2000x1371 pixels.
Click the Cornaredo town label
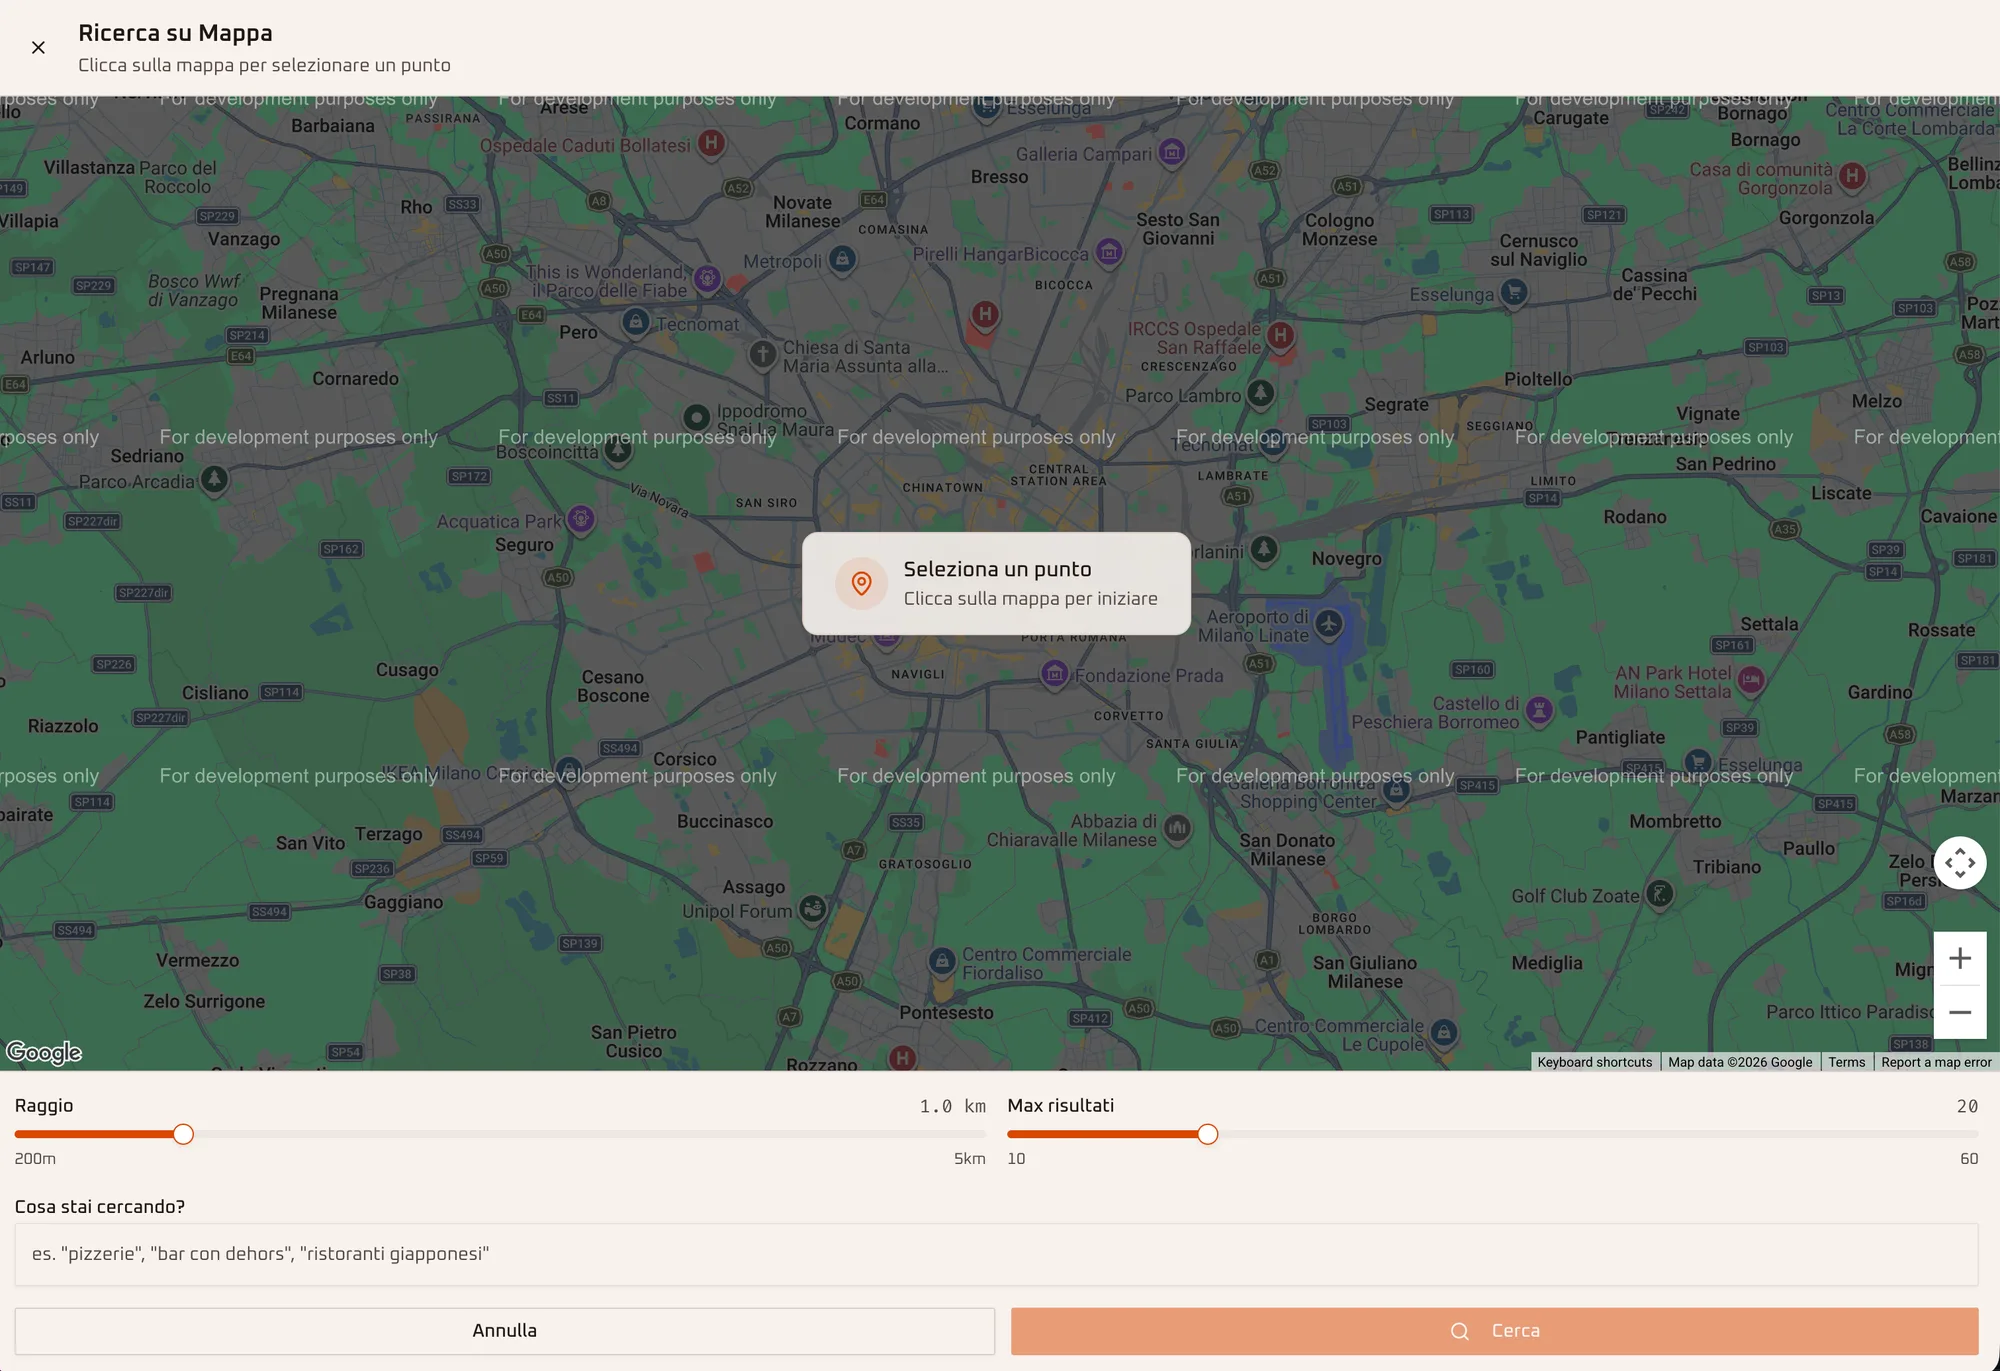point(355,378)
